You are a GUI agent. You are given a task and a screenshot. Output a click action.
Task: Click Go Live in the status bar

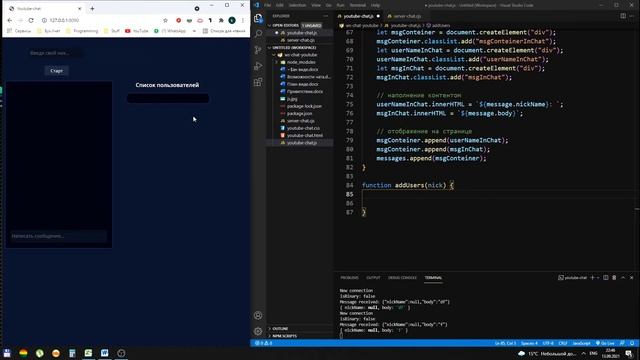coord(605,343)
